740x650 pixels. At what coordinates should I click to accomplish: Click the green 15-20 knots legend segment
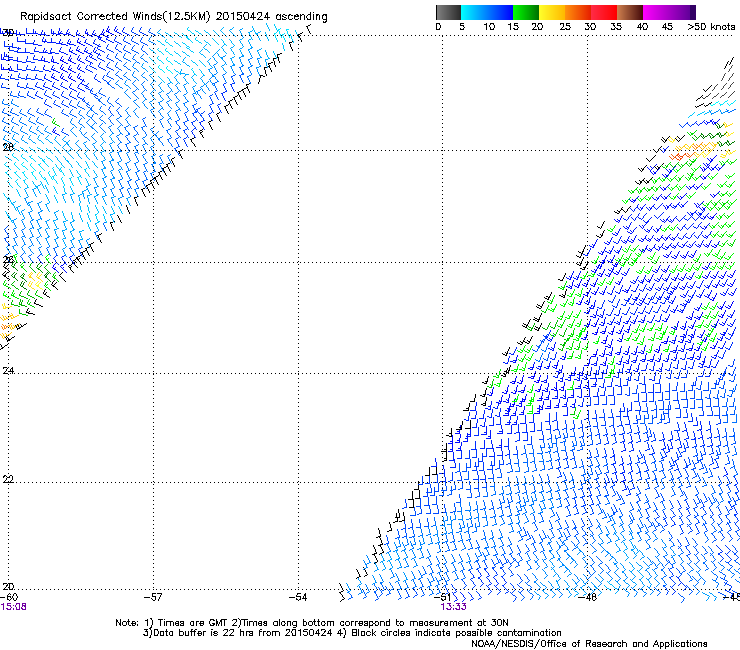point(526,12)
